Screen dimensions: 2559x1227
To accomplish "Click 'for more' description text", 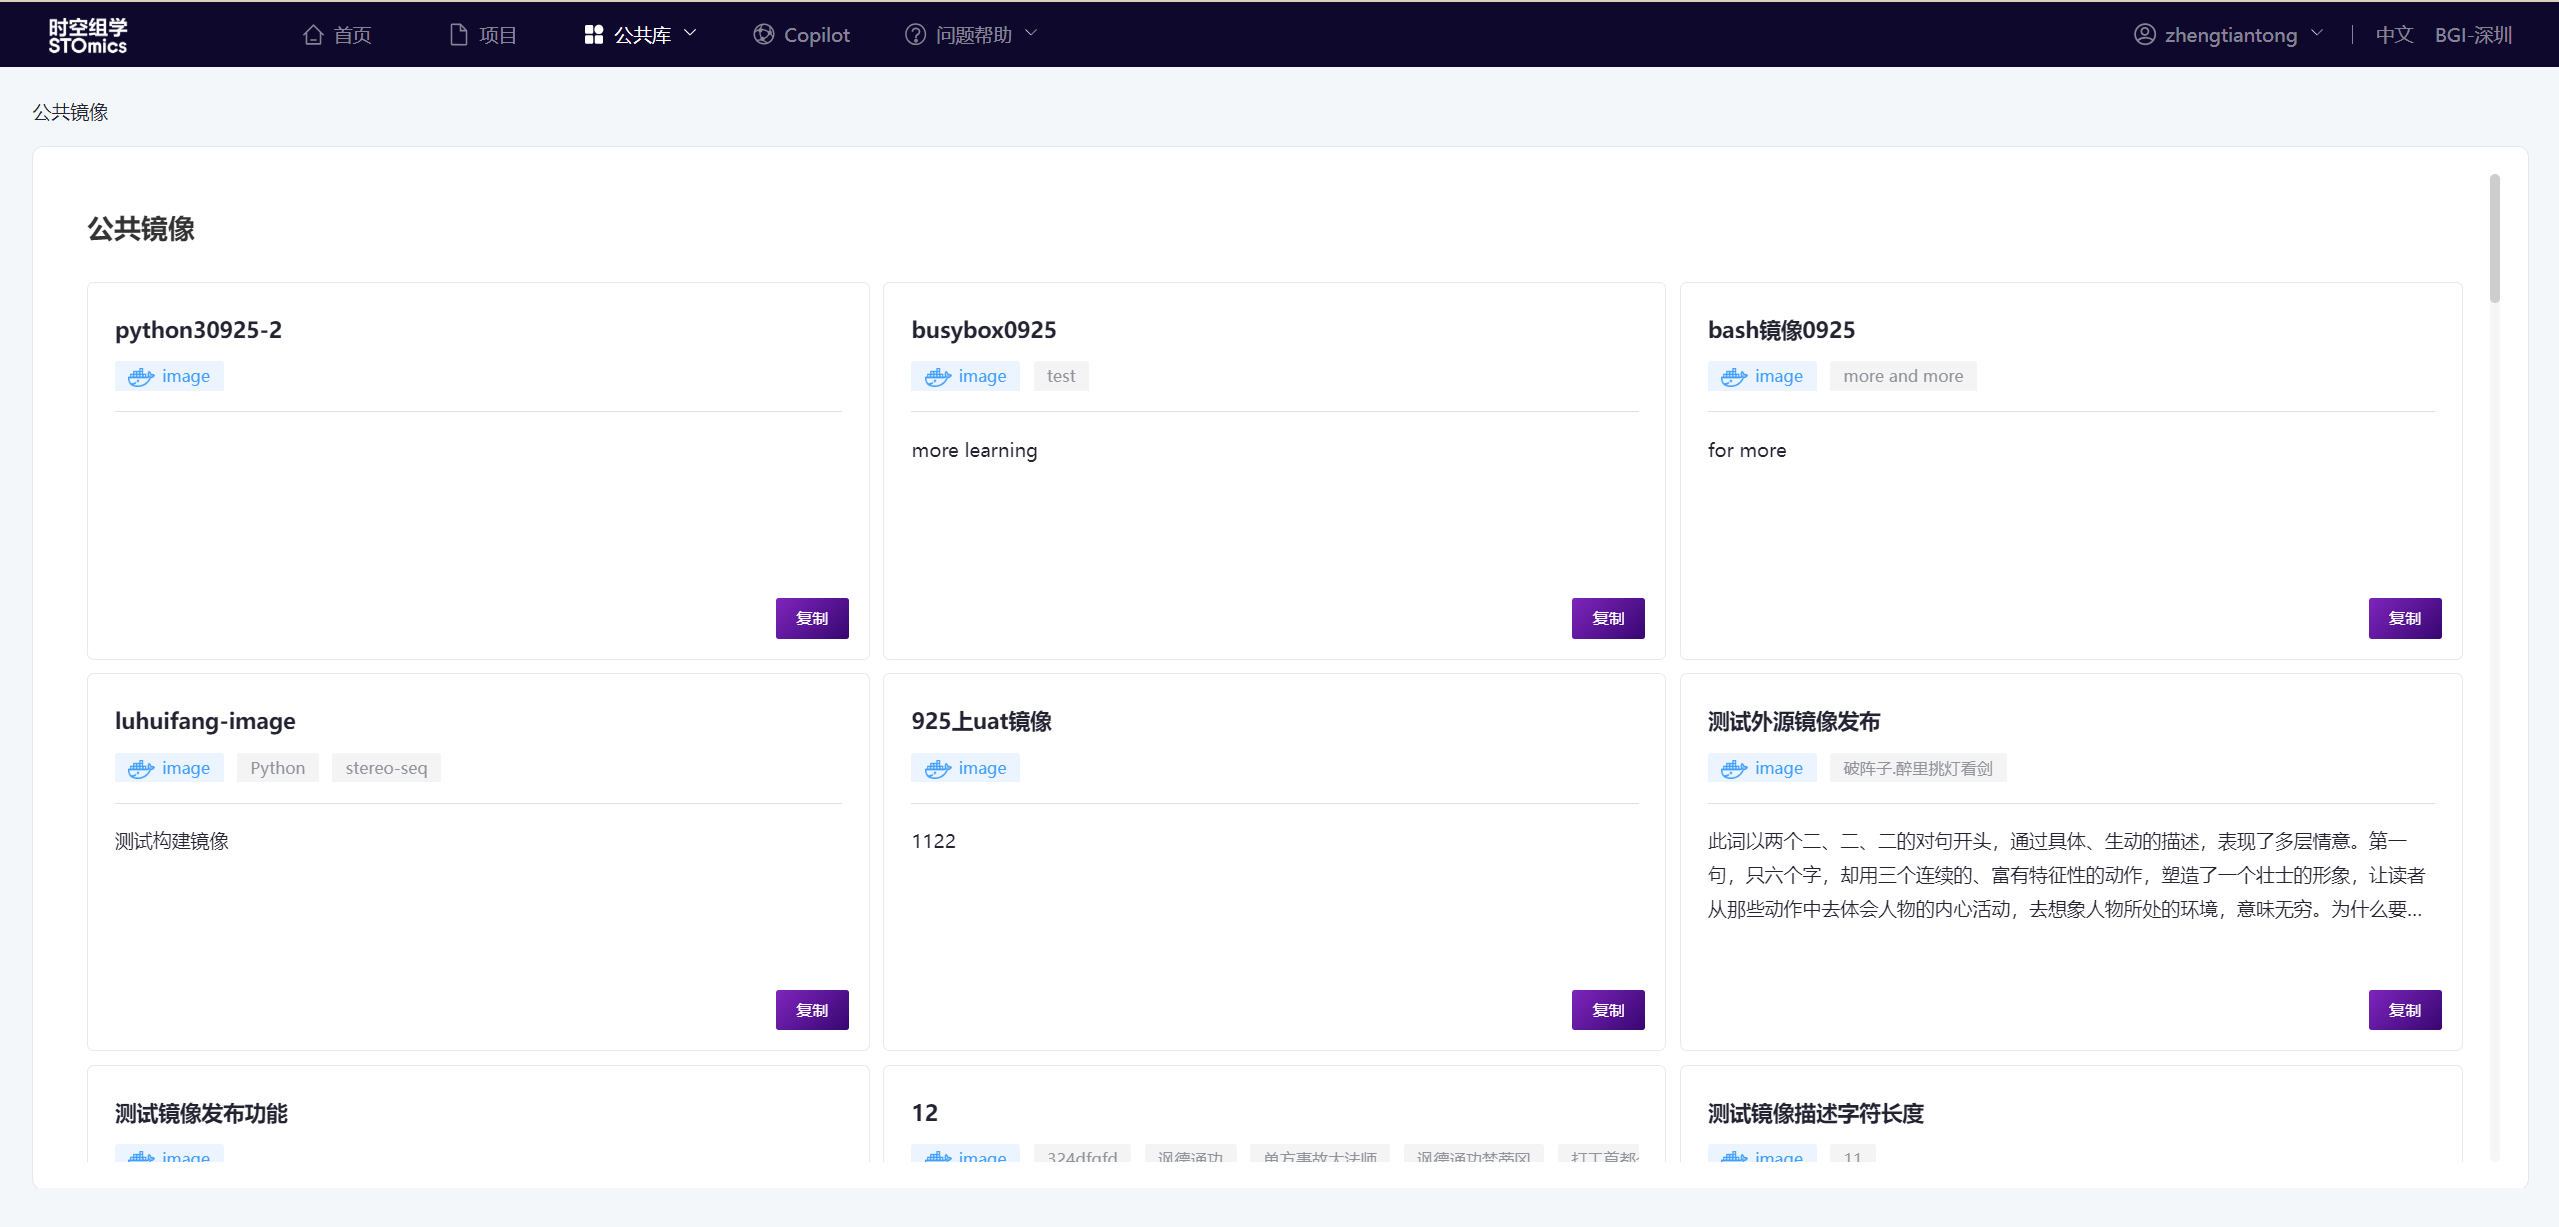I will [x=1747, y=451].
